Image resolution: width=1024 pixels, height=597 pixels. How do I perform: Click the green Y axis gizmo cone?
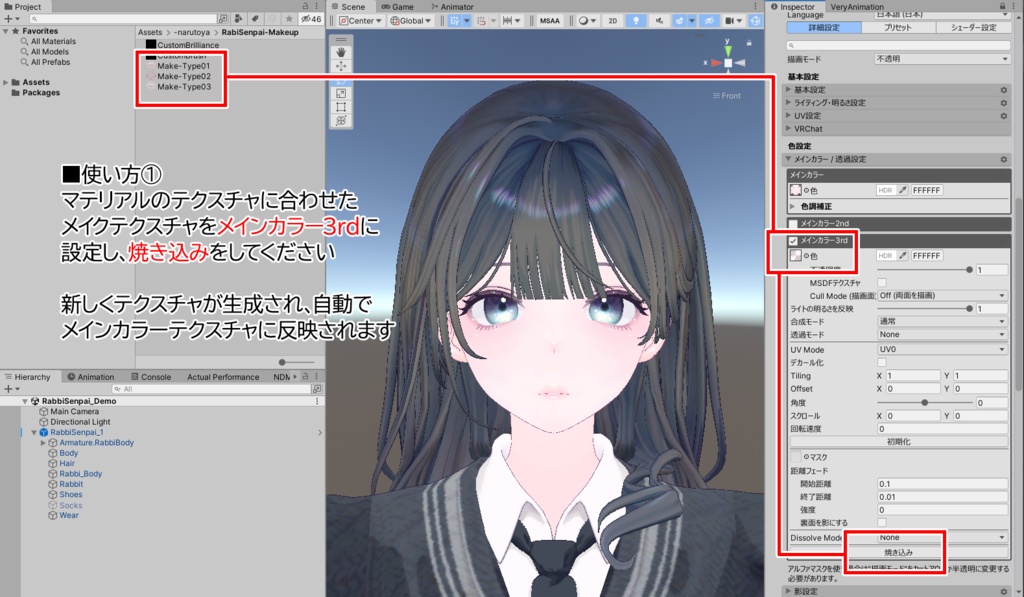tap(728, 50)
